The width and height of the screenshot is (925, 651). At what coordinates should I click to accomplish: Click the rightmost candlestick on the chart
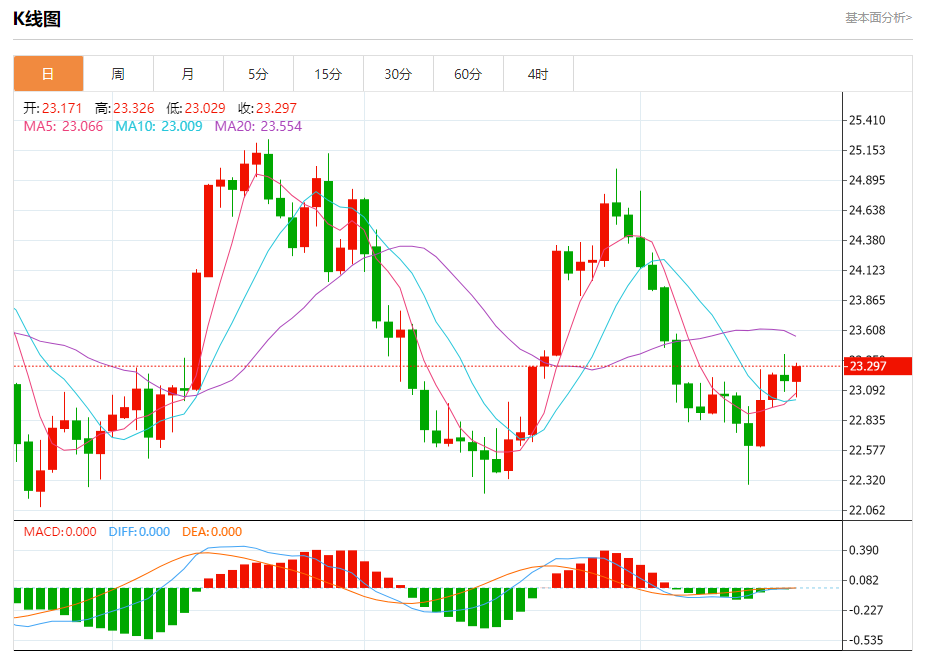797,374
